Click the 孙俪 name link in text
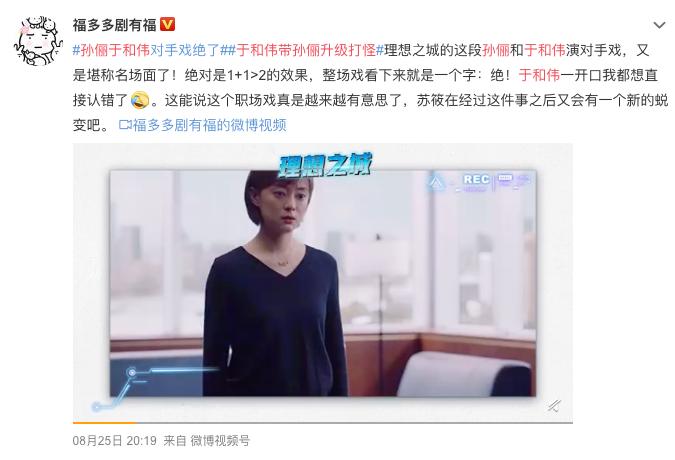 click(x=496, y=50)
